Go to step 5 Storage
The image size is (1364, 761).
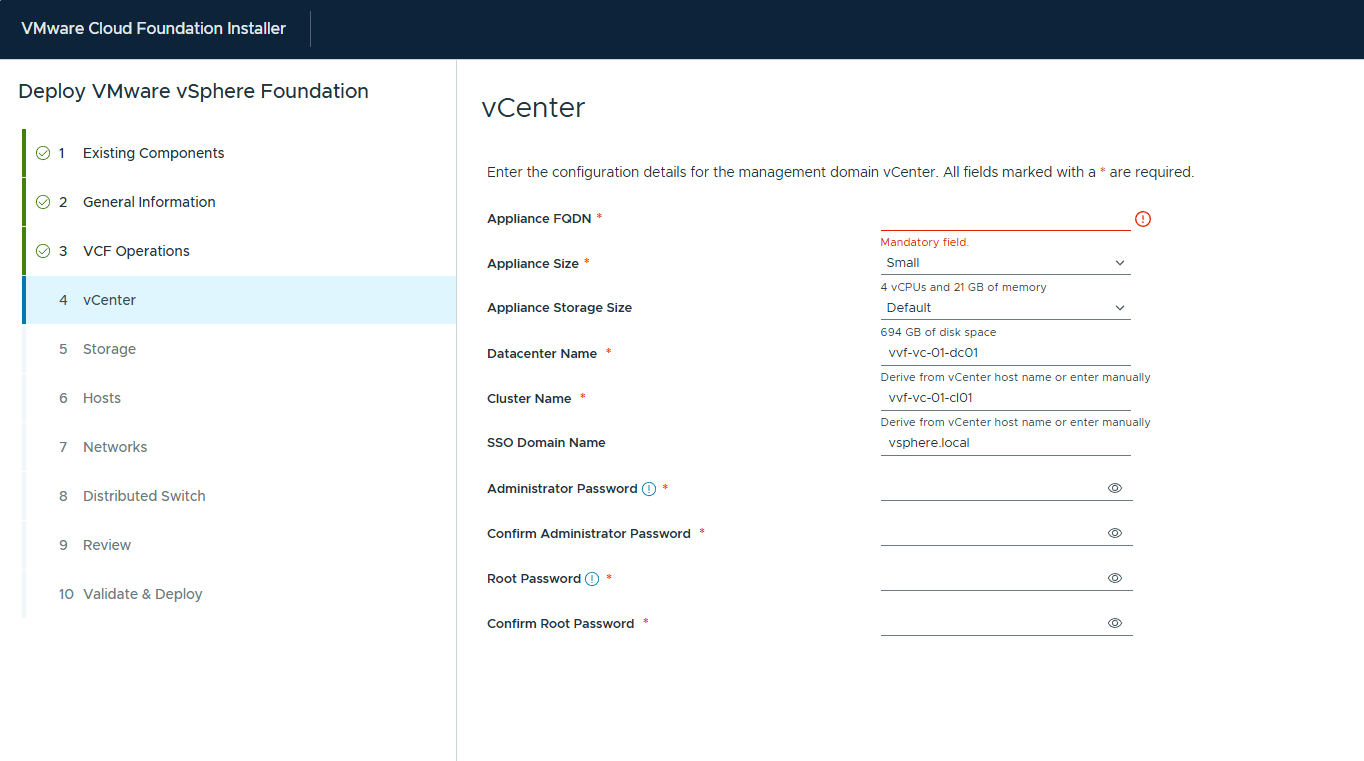coord(109,349)
